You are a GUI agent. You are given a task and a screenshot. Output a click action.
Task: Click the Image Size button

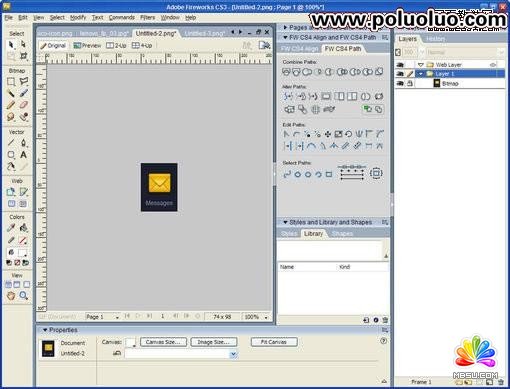tap(214, 342)
